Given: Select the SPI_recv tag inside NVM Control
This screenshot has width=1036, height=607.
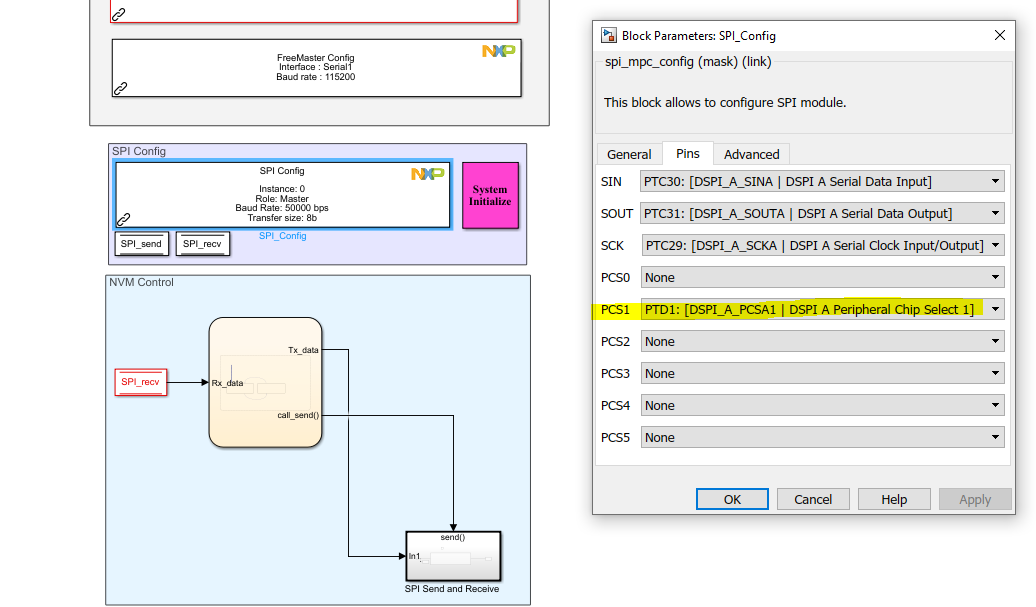Looking at the screenshot, I should tap(140, 382).
